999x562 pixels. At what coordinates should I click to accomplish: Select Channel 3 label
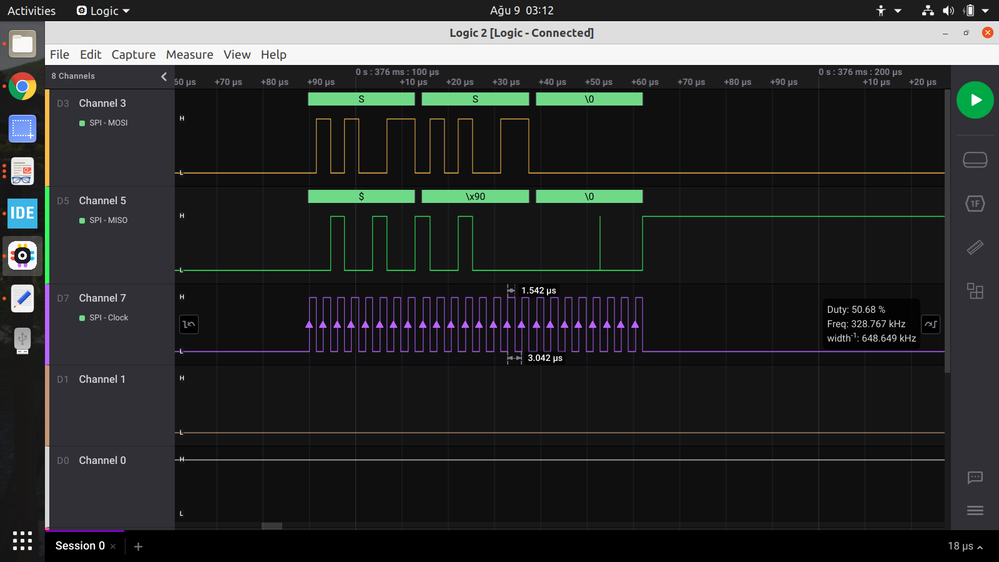102,103
